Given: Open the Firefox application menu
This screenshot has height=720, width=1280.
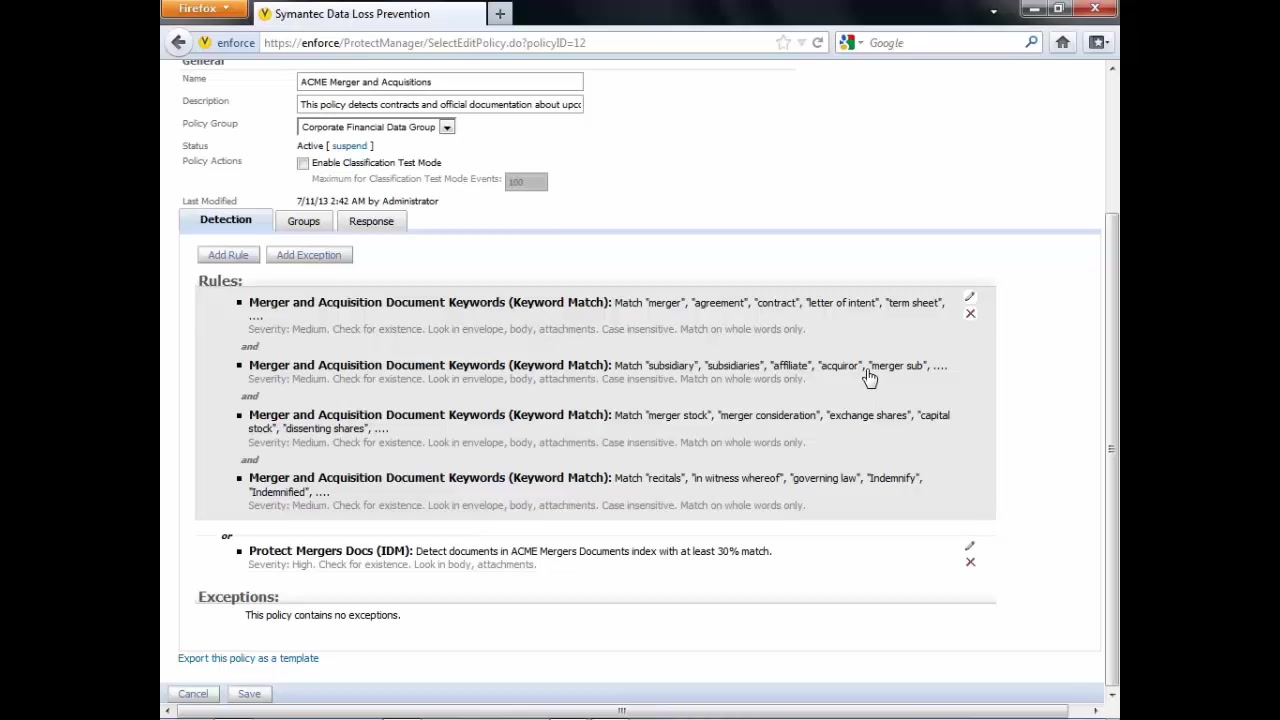Looking at the screenshot, I should click(204, 9).
